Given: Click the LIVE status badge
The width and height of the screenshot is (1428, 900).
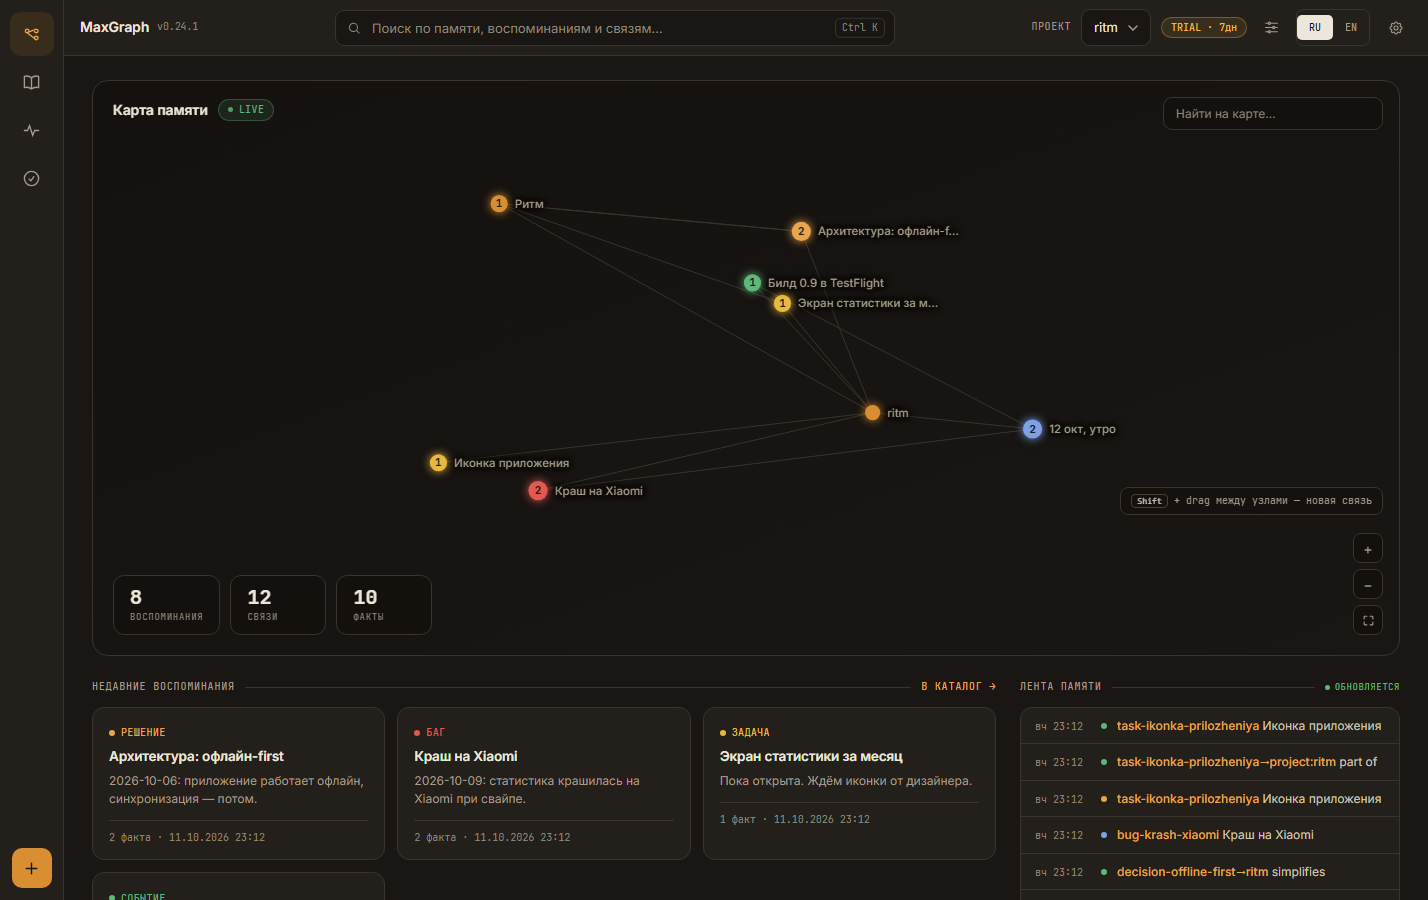Looking at the screenshot, I should [x=246, y=110].
